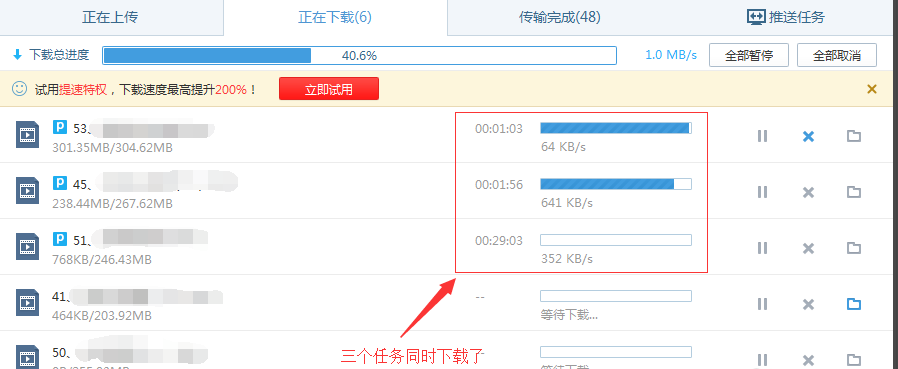The width and height of the screenshot is (898, 369).
Task: Click the empty progress bar of file 51
Action: pos(616,240)
